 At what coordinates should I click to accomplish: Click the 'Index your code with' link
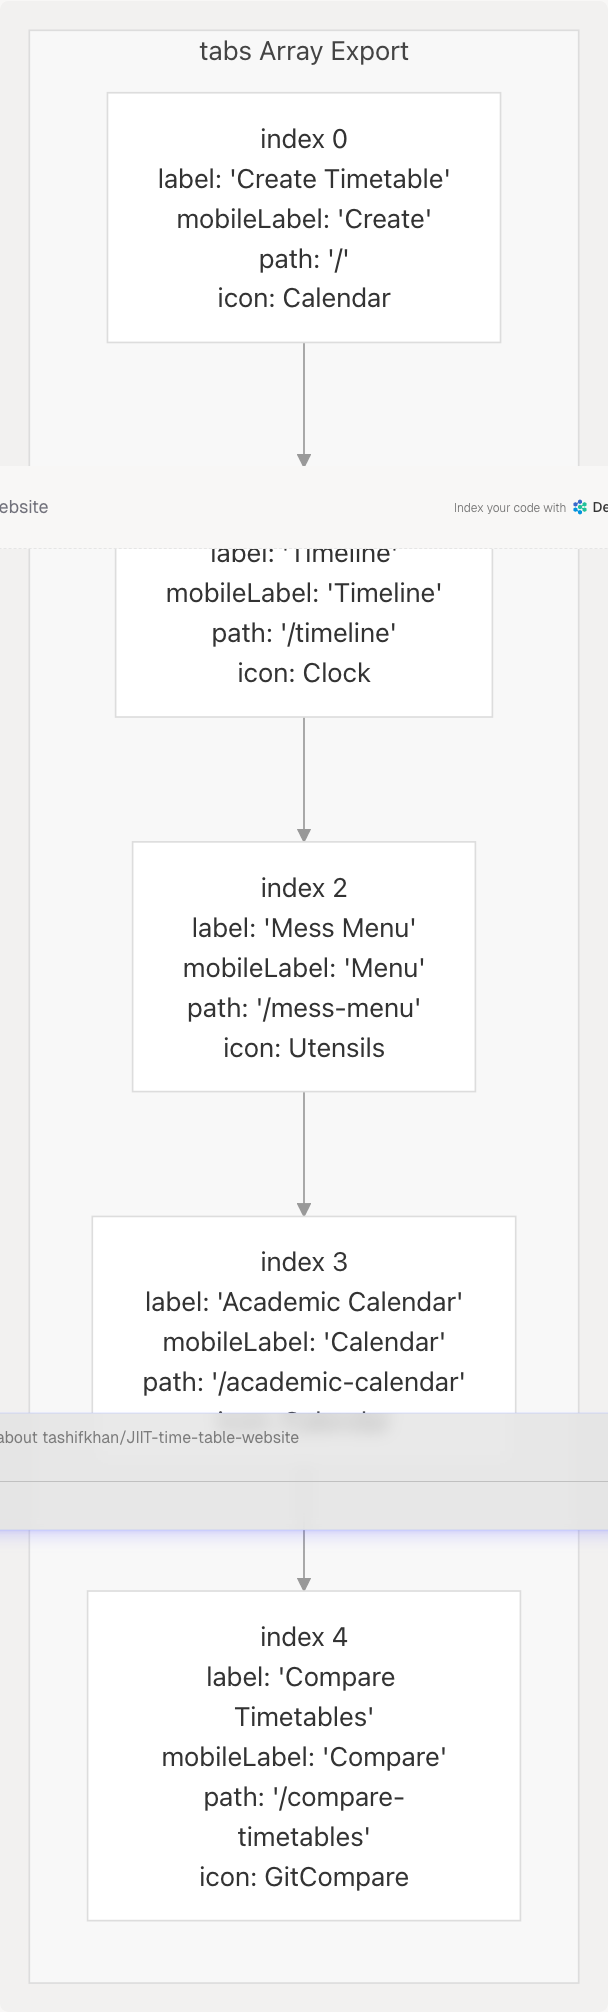pos(509,508)
